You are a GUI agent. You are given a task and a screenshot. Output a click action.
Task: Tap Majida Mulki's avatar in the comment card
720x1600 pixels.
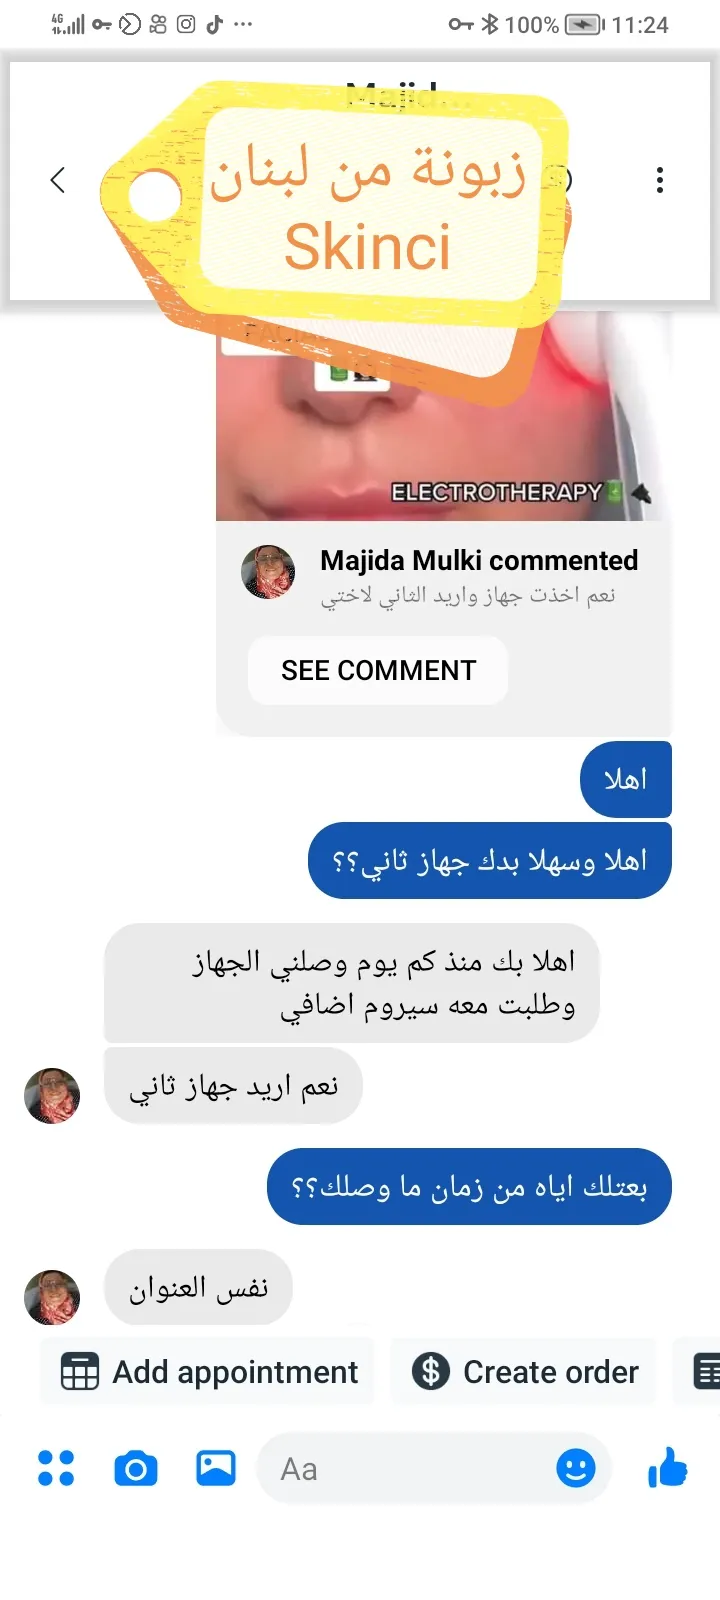click(x=268, y=573)
